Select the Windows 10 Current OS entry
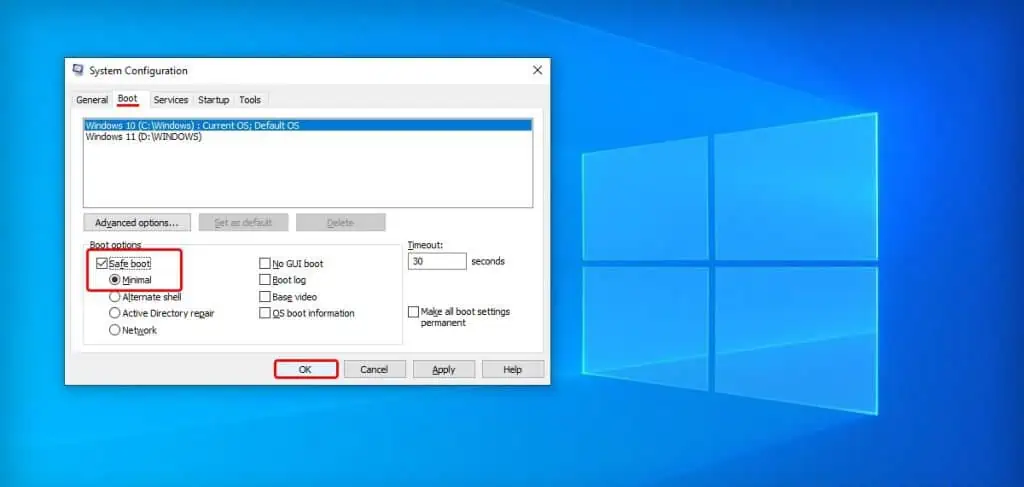 pyautogui.click(x=192, y=126)
